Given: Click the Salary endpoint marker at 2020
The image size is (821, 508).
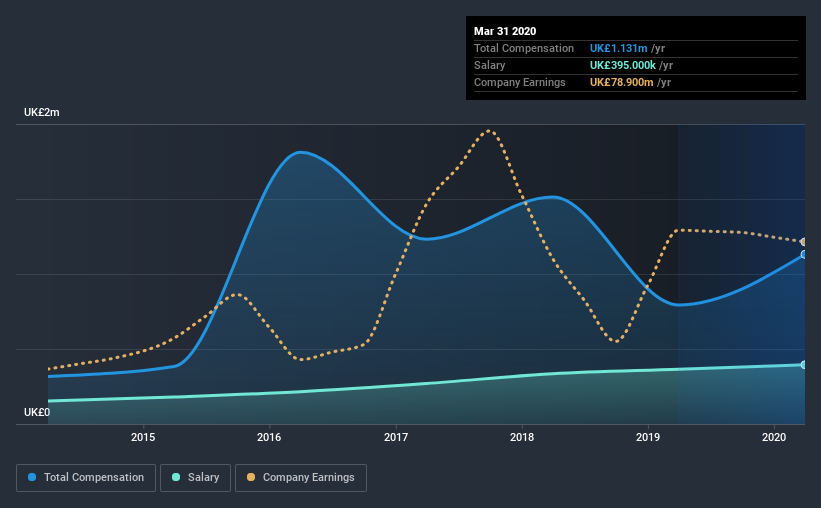Looking at the screenshot, I should coord(804,365).
